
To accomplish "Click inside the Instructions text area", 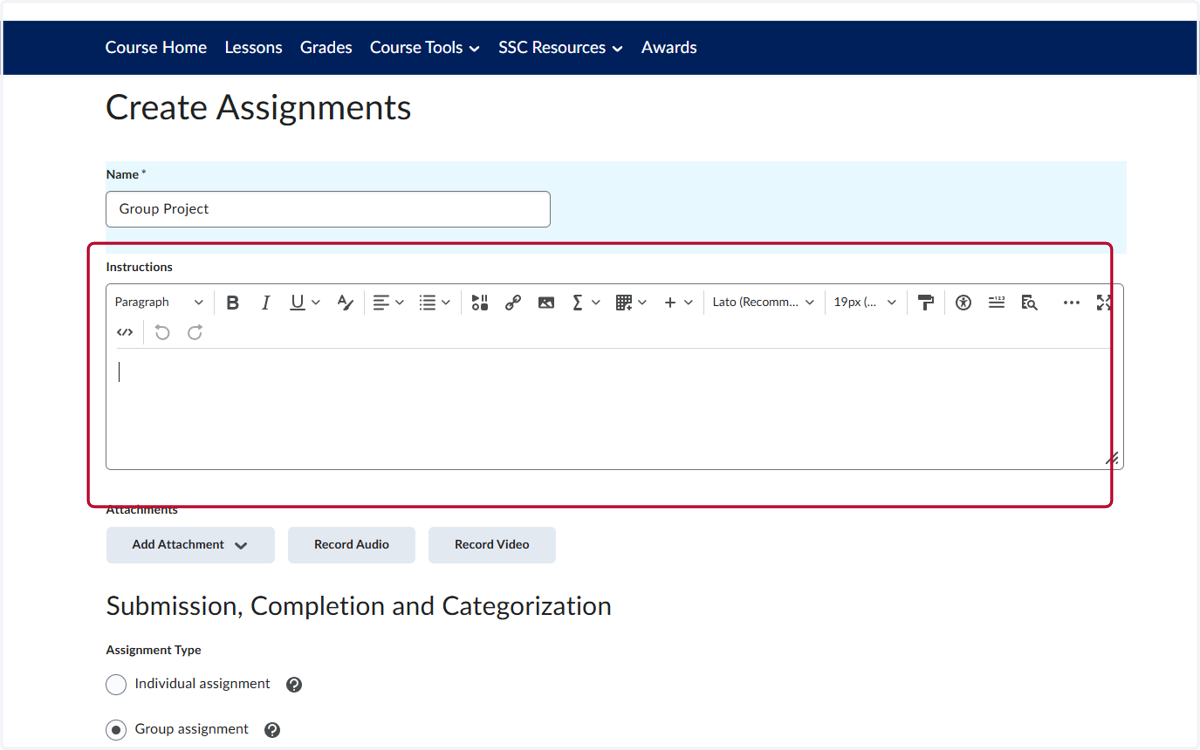I will tap(614, 408).
